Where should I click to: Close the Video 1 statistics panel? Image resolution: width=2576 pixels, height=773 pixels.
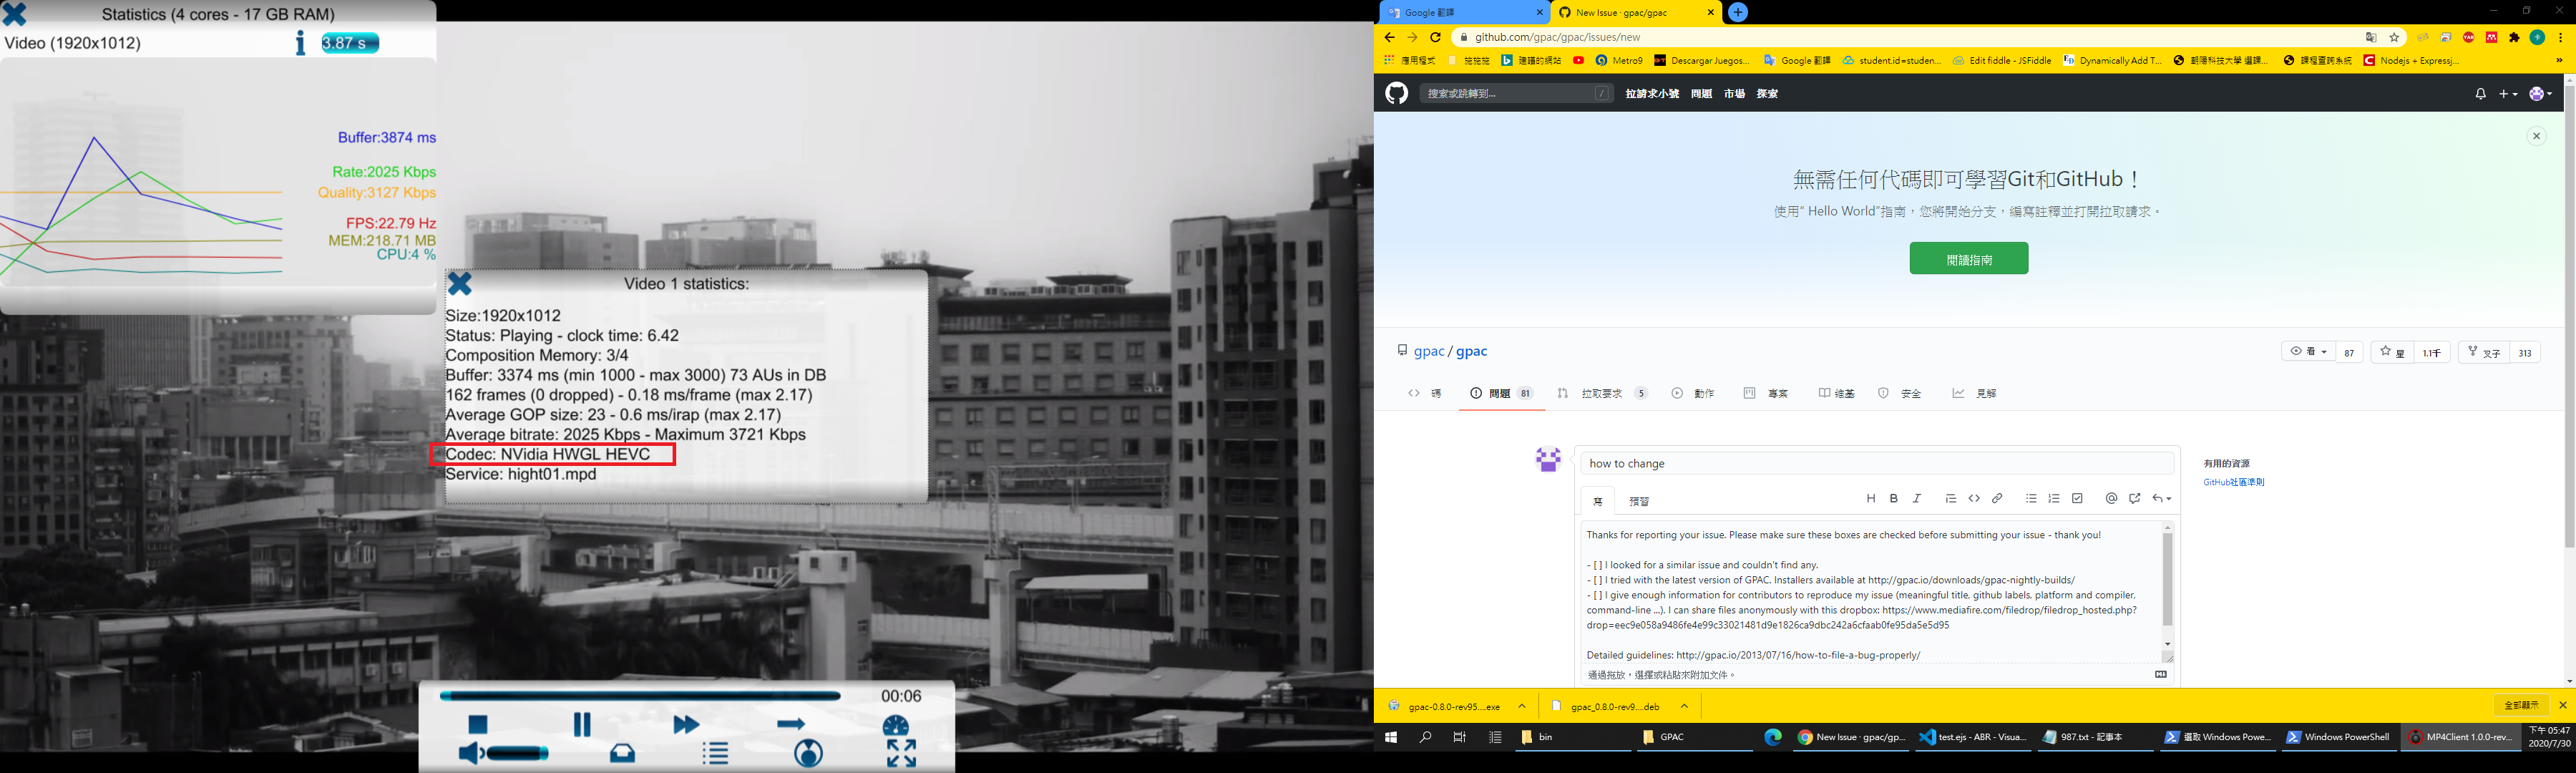[460, 284]
